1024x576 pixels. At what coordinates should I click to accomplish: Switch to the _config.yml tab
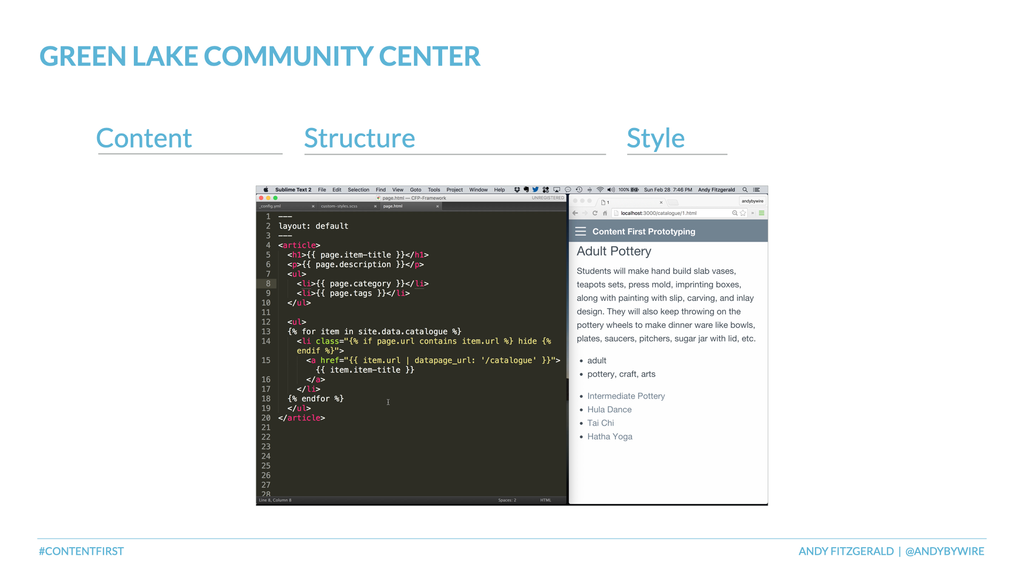point(270,206)
